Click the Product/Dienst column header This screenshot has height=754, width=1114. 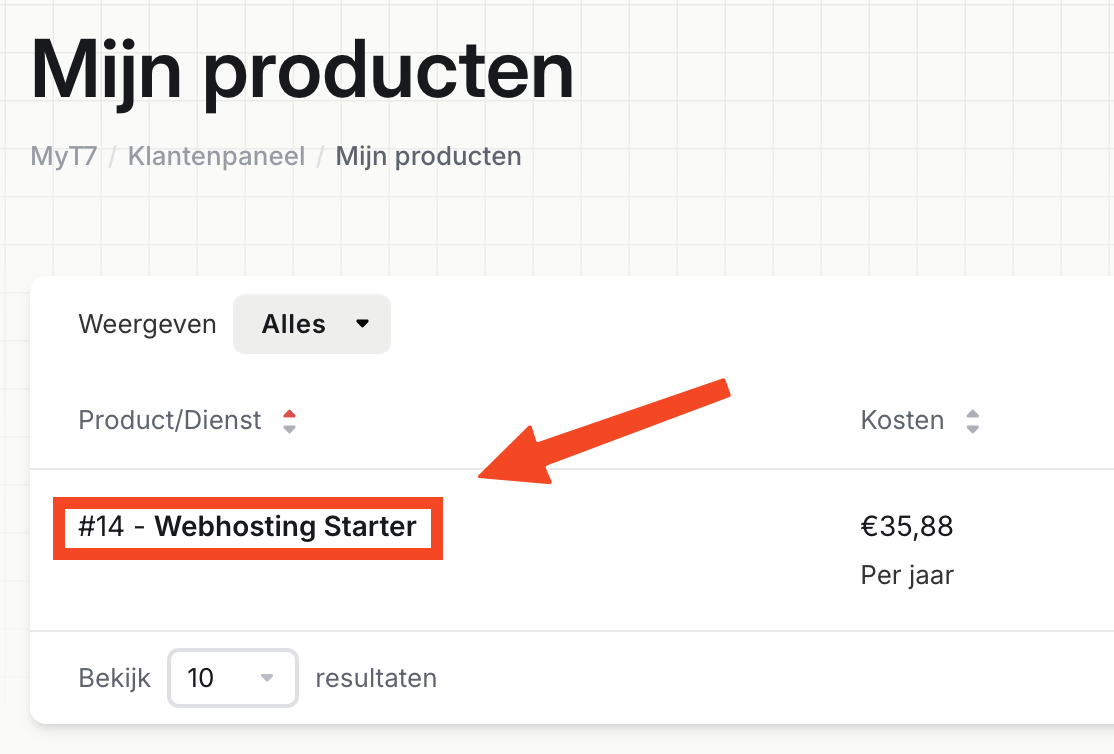tap(170, 420)
